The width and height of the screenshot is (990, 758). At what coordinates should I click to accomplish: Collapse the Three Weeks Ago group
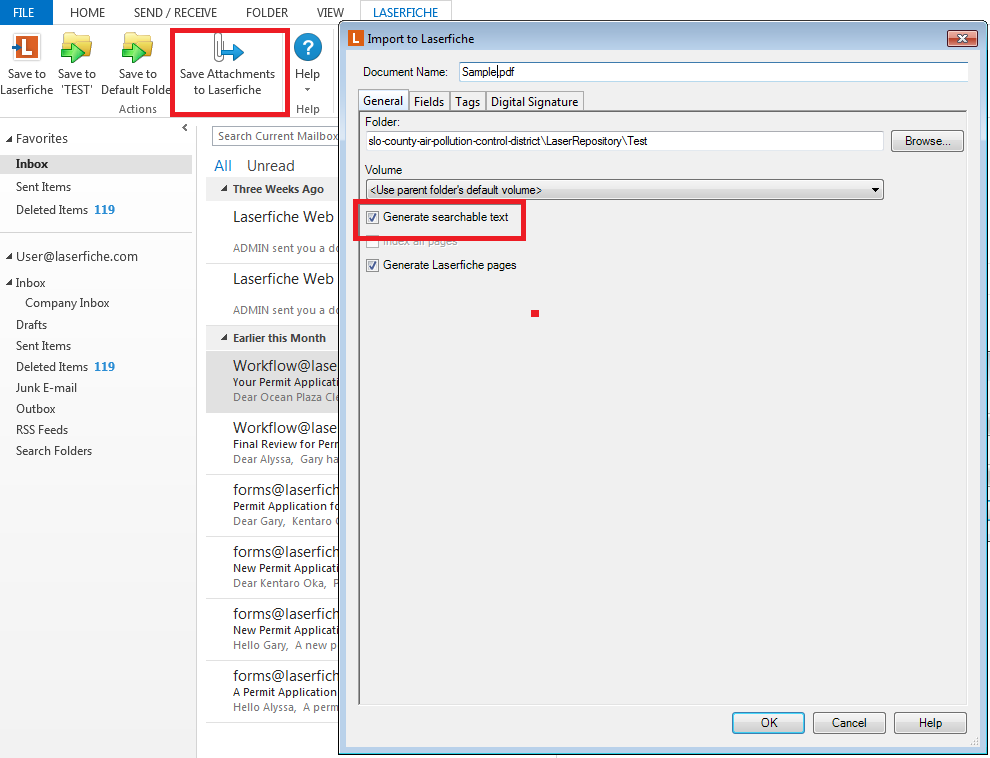click(x=224, y=189)
